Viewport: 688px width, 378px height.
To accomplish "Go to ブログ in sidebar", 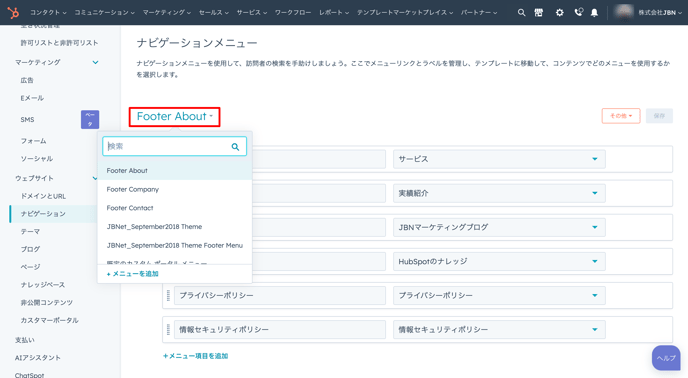I will [x=30, y=249].
